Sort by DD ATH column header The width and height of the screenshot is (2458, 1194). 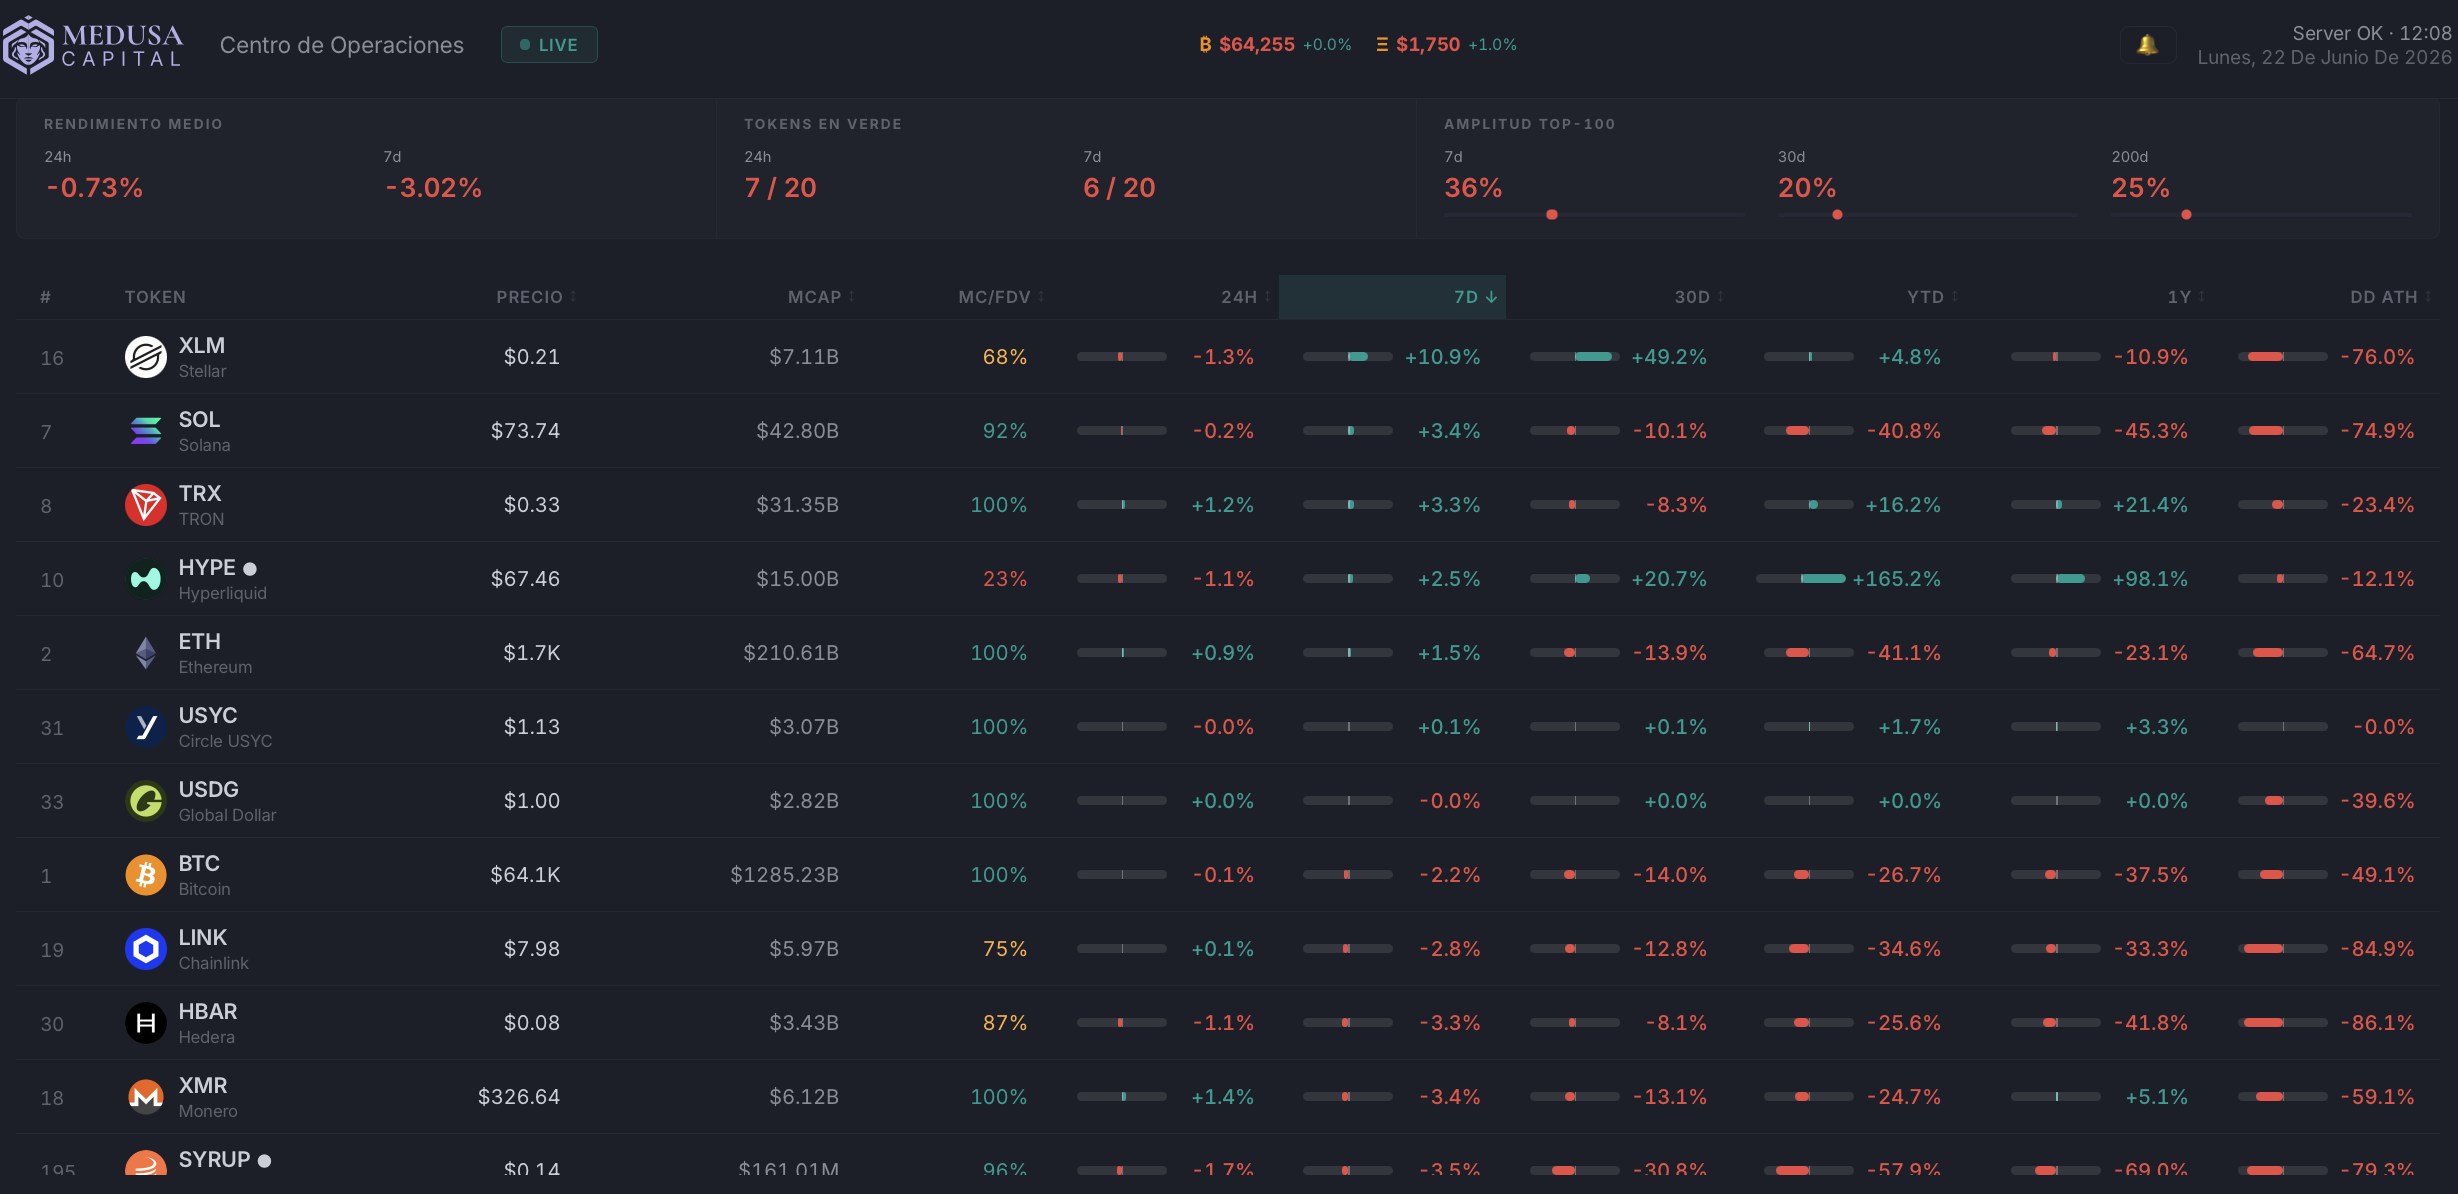(2390, 297)
